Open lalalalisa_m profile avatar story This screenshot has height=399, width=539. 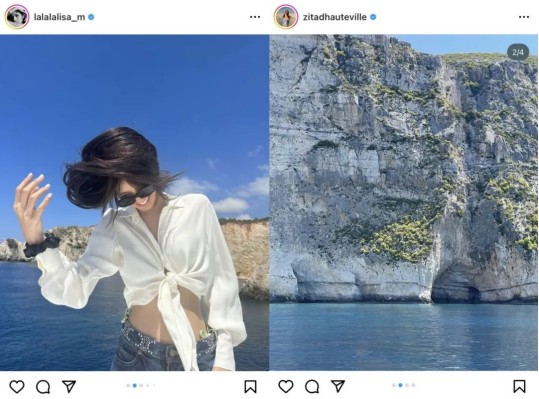click(16, 16)
